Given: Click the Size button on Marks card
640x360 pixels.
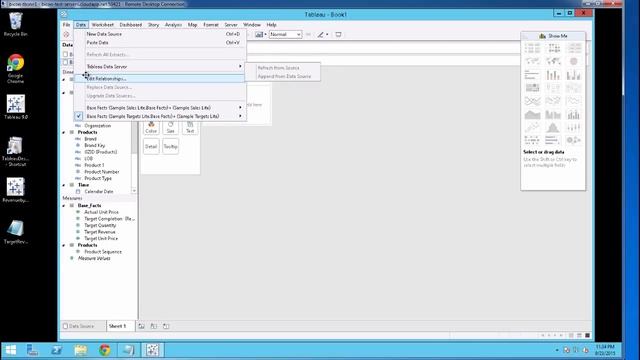Looking at the screenshot, I should click(x=171, y=127).
